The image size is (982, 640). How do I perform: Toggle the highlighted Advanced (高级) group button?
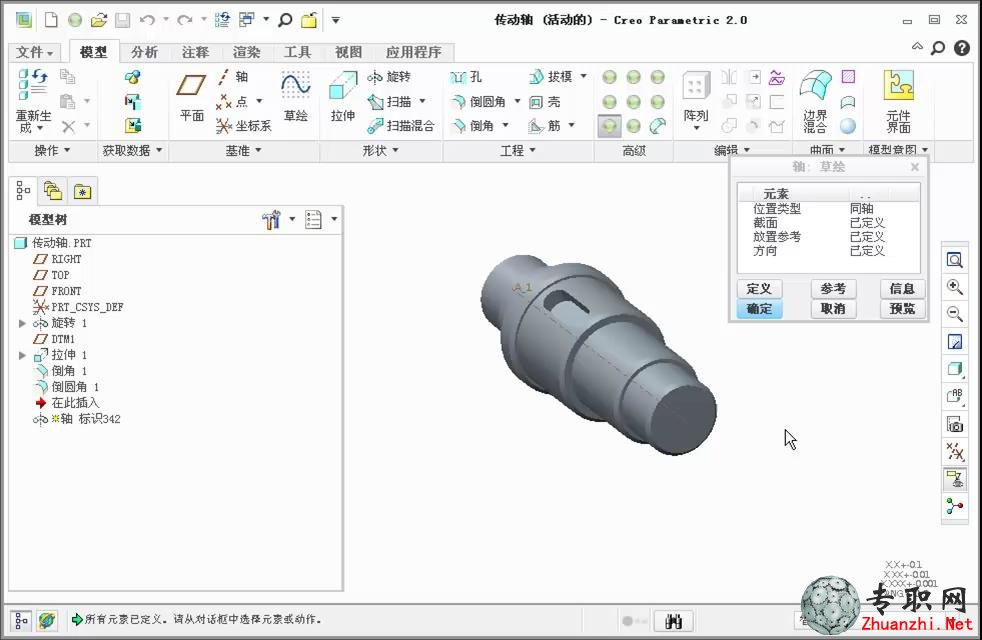pos(609,126)
